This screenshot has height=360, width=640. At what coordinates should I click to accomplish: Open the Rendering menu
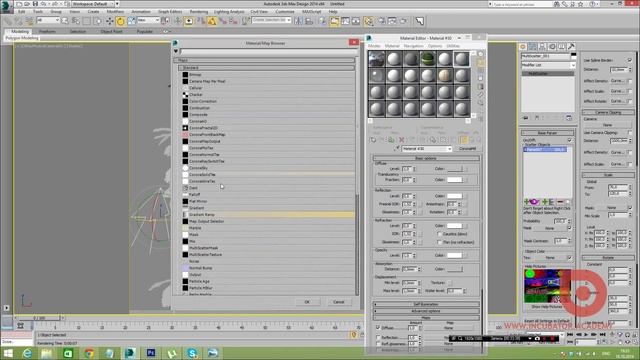pyautogui.click(x=199, y=12)
